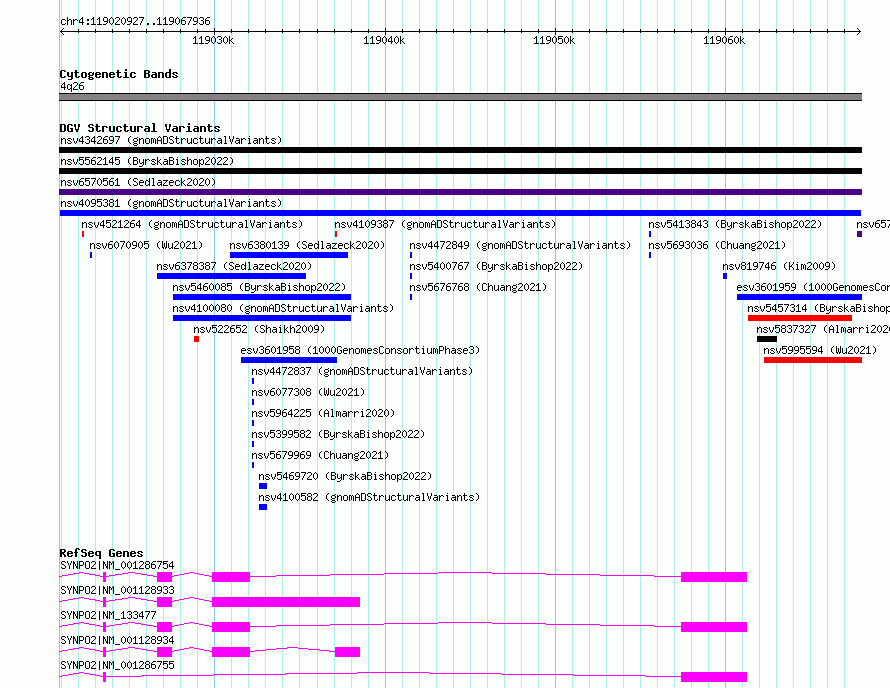
Task: Select the nsv5837327 Almarri label
Action: point(822,329)
